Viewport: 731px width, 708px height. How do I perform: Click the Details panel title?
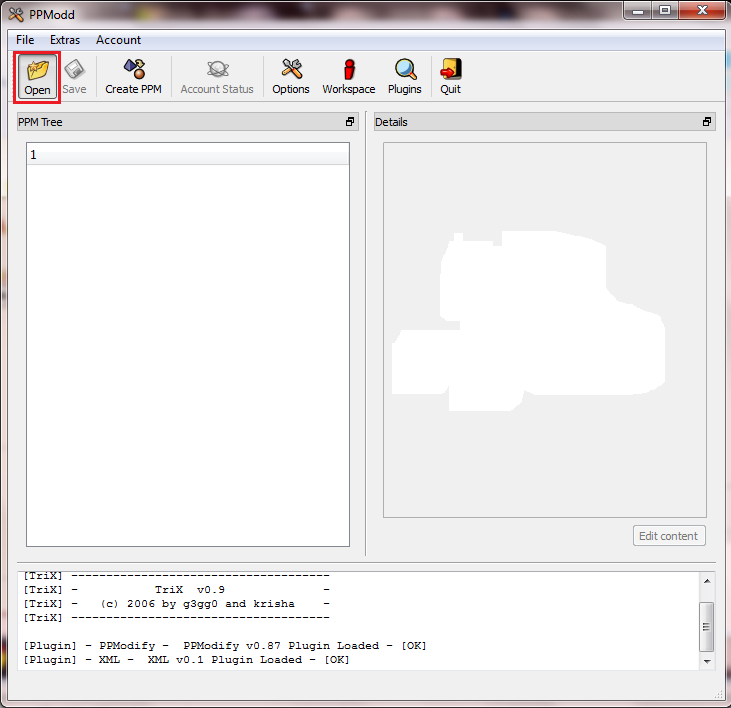point(391,122)
